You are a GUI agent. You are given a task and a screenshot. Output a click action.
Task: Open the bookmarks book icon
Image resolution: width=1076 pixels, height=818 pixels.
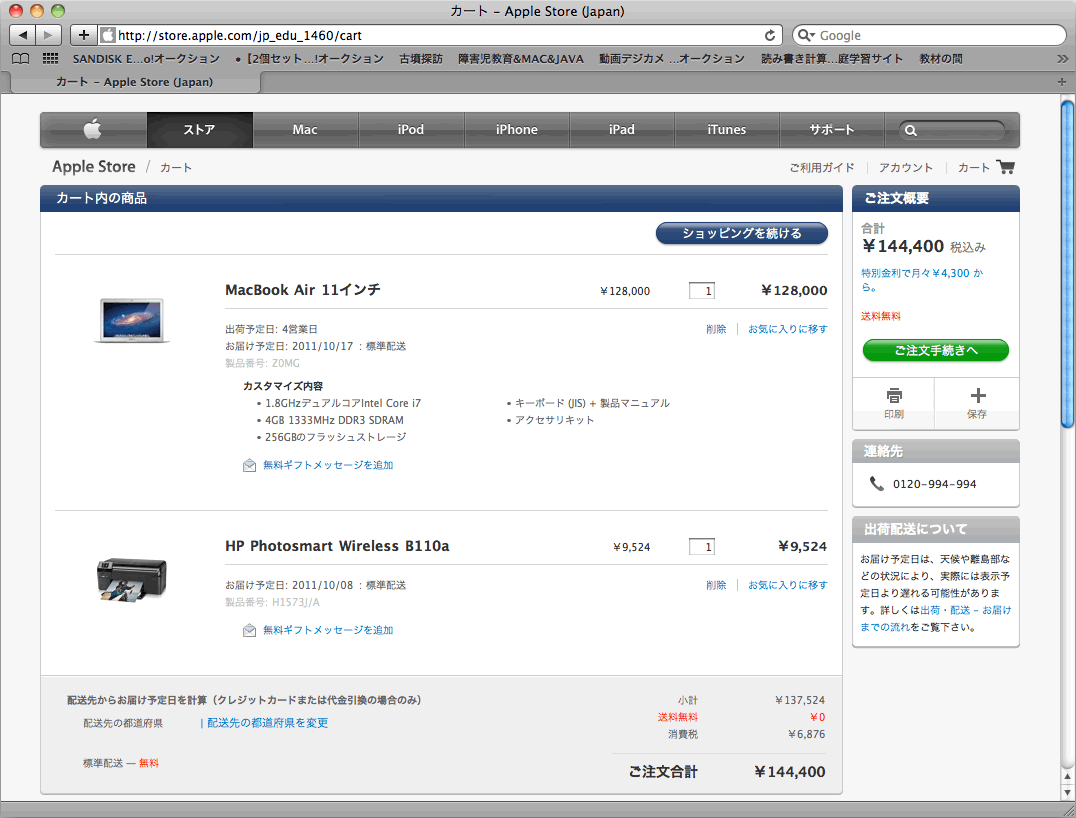point(21,59)
